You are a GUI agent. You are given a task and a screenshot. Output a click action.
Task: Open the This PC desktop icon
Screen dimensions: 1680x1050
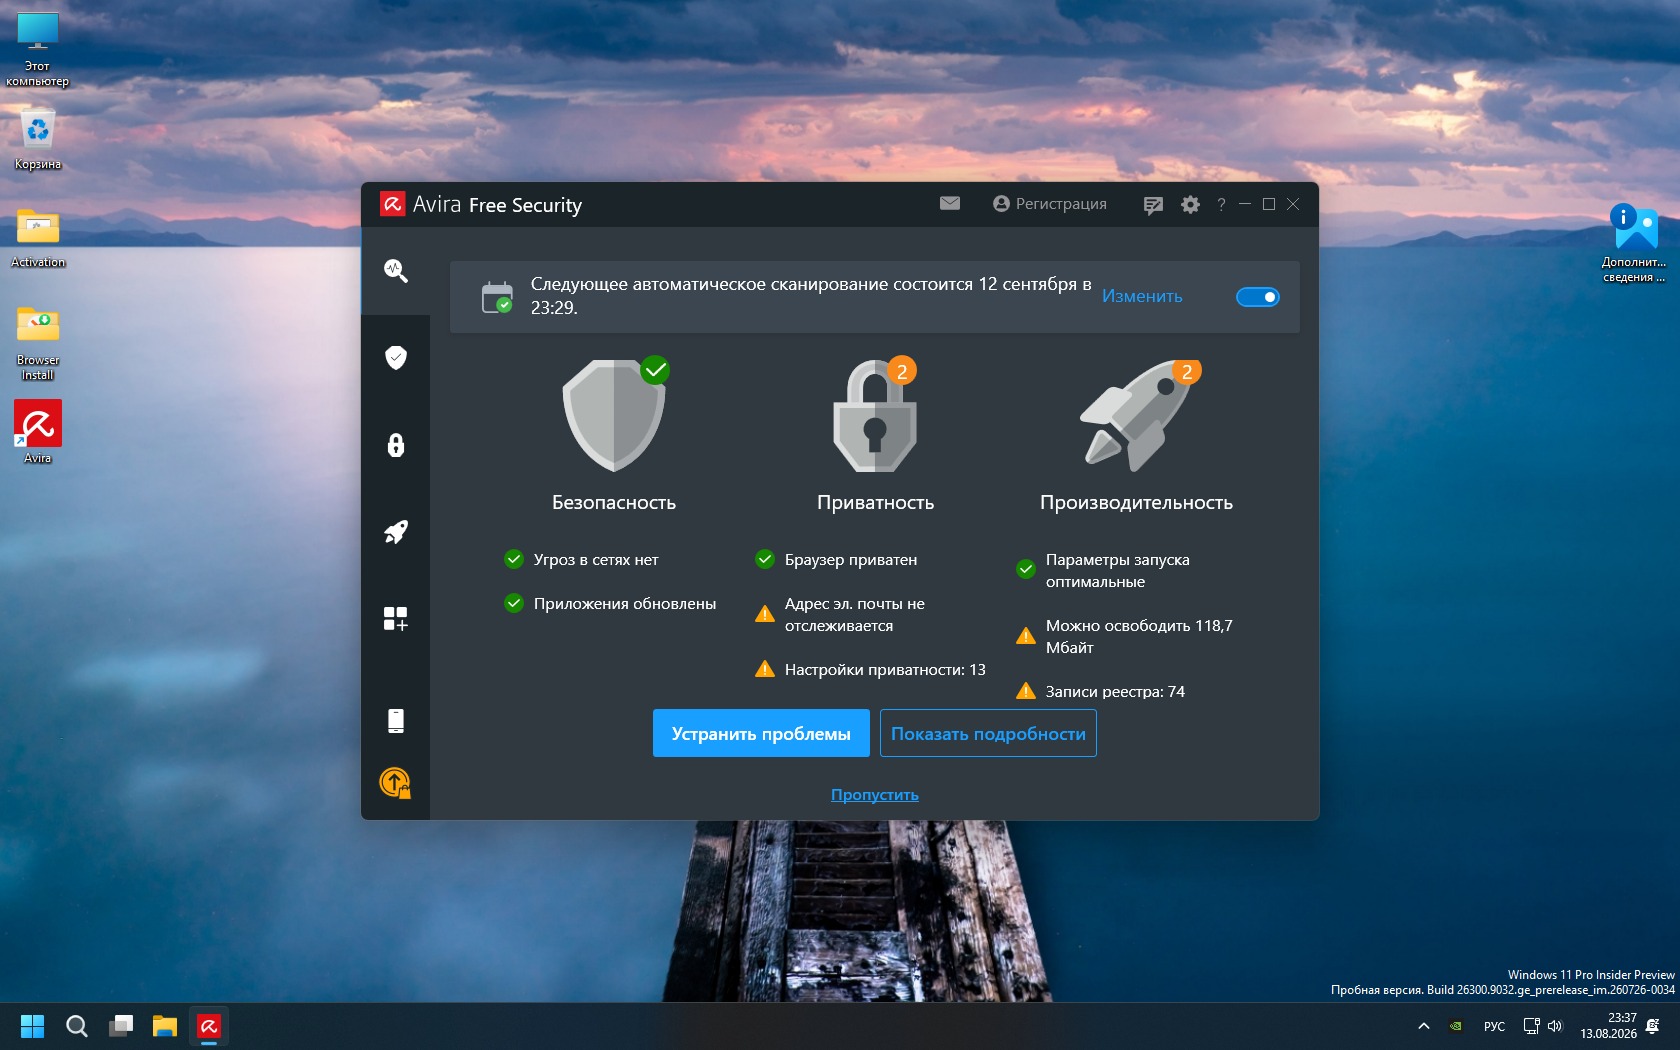point(38,49)
